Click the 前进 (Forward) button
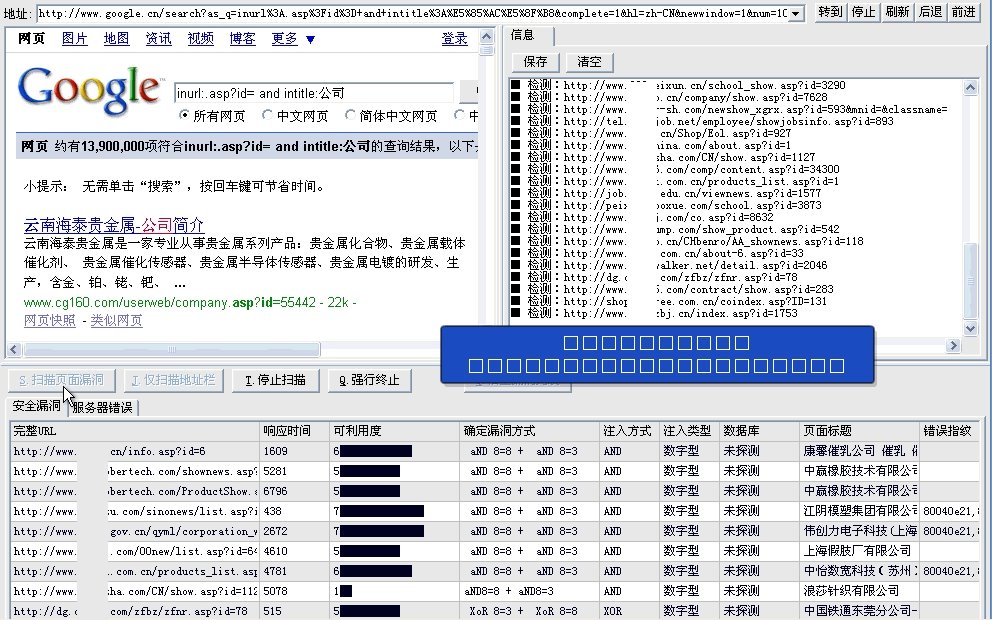Image resolution: width=992 pixels, height=620 pixels. (963, 12)
